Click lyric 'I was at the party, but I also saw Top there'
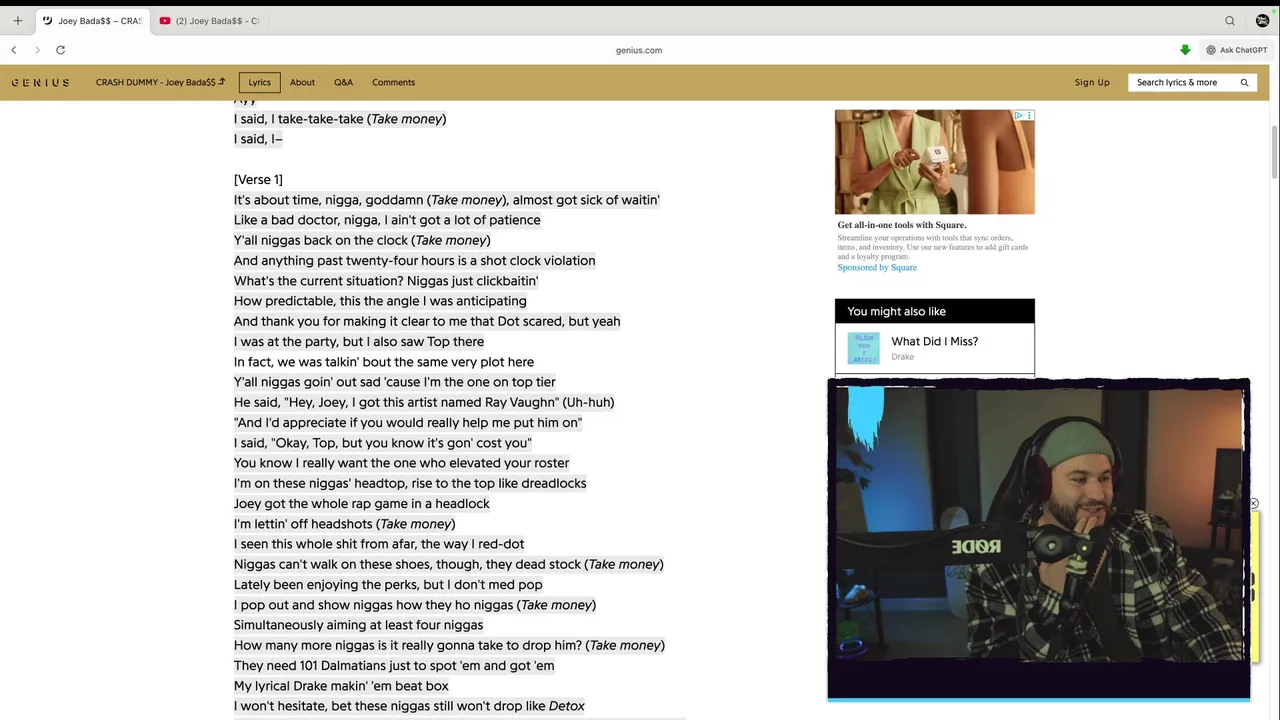 click(359, 341)
